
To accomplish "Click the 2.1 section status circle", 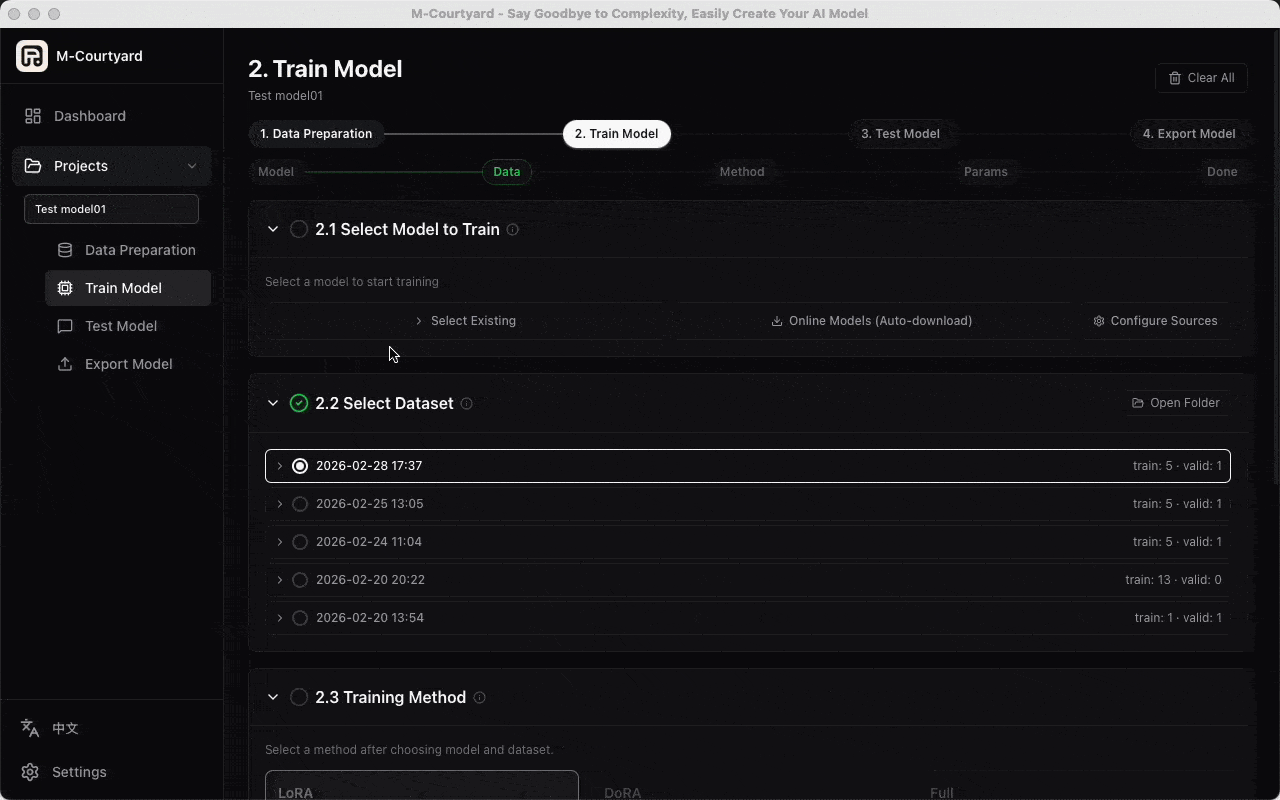I will 299,229.
